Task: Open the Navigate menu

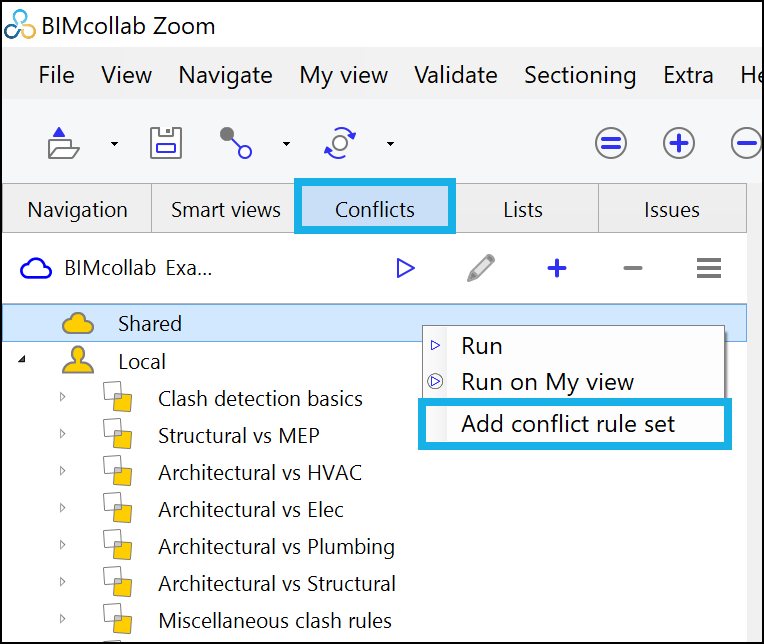Action: point(226,76)
